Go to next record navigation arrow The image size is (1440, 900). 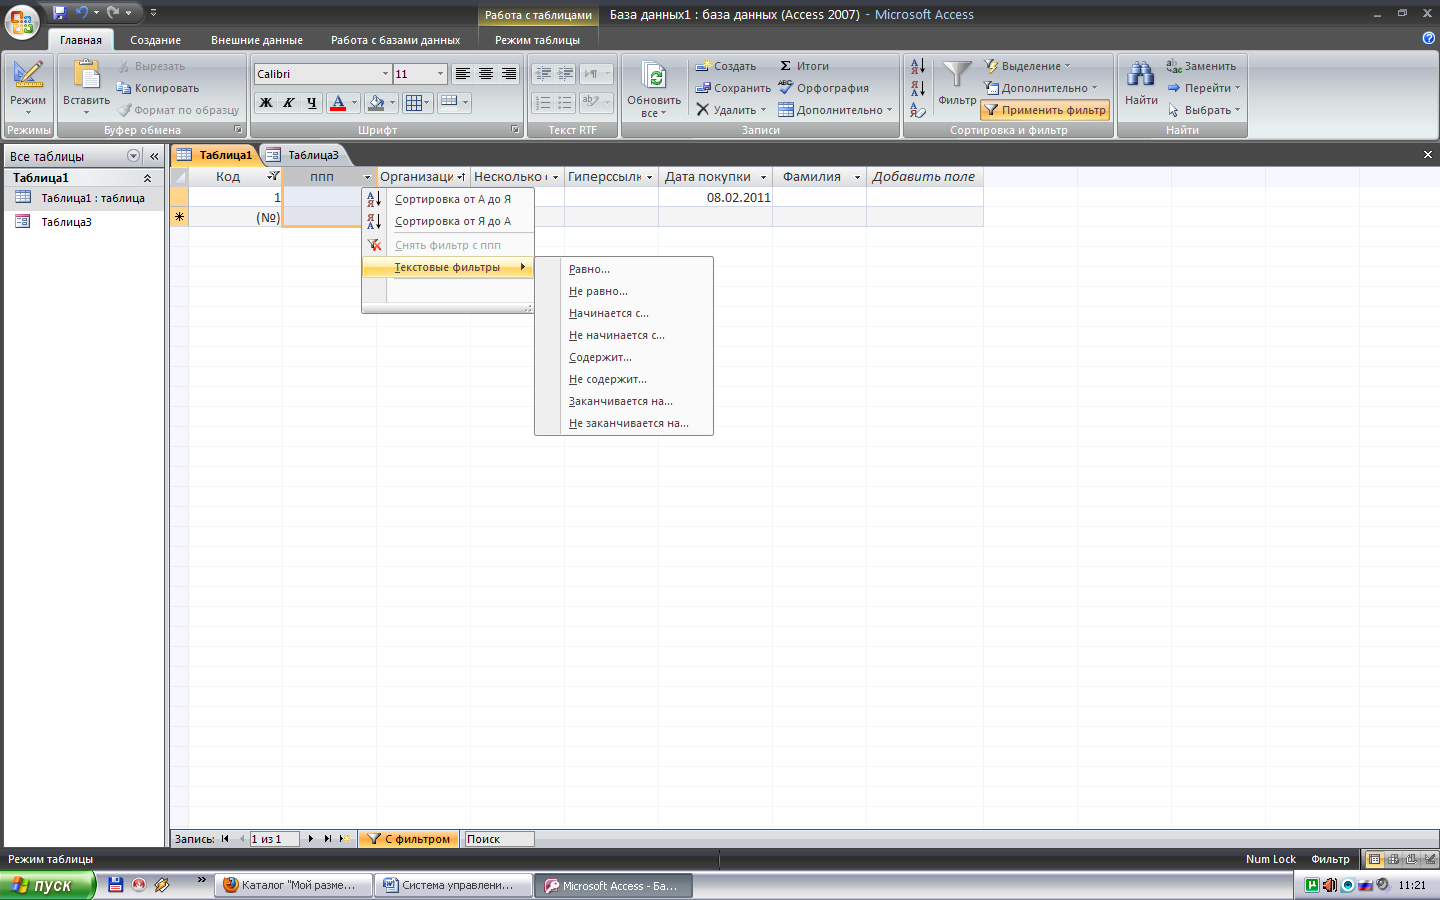pos(311,839)
